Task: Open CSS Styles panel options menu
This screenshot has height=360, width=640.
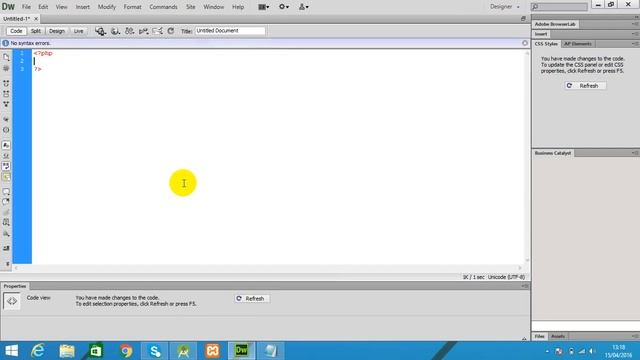Action: point(635,44)
